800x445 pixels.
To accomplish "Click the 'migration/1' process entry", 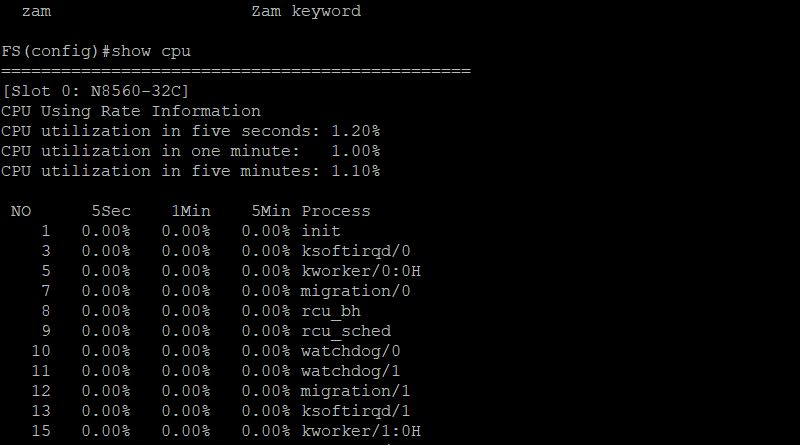I will pyautogui.click(x=356, y=391).
